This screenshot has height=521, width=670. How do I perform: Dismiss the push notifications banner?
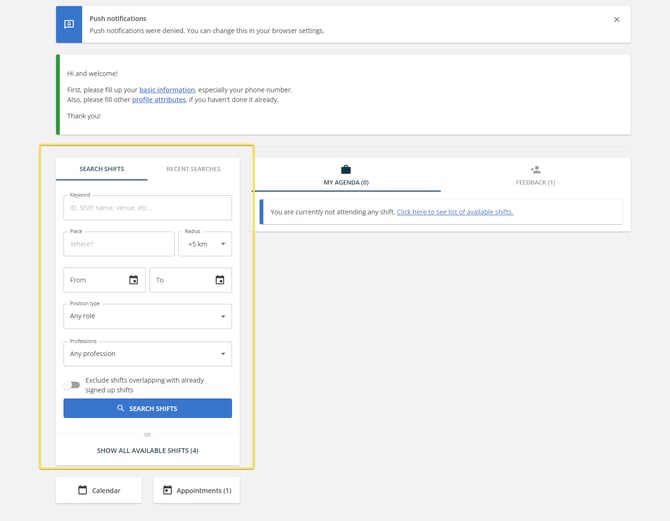point(616,19)
